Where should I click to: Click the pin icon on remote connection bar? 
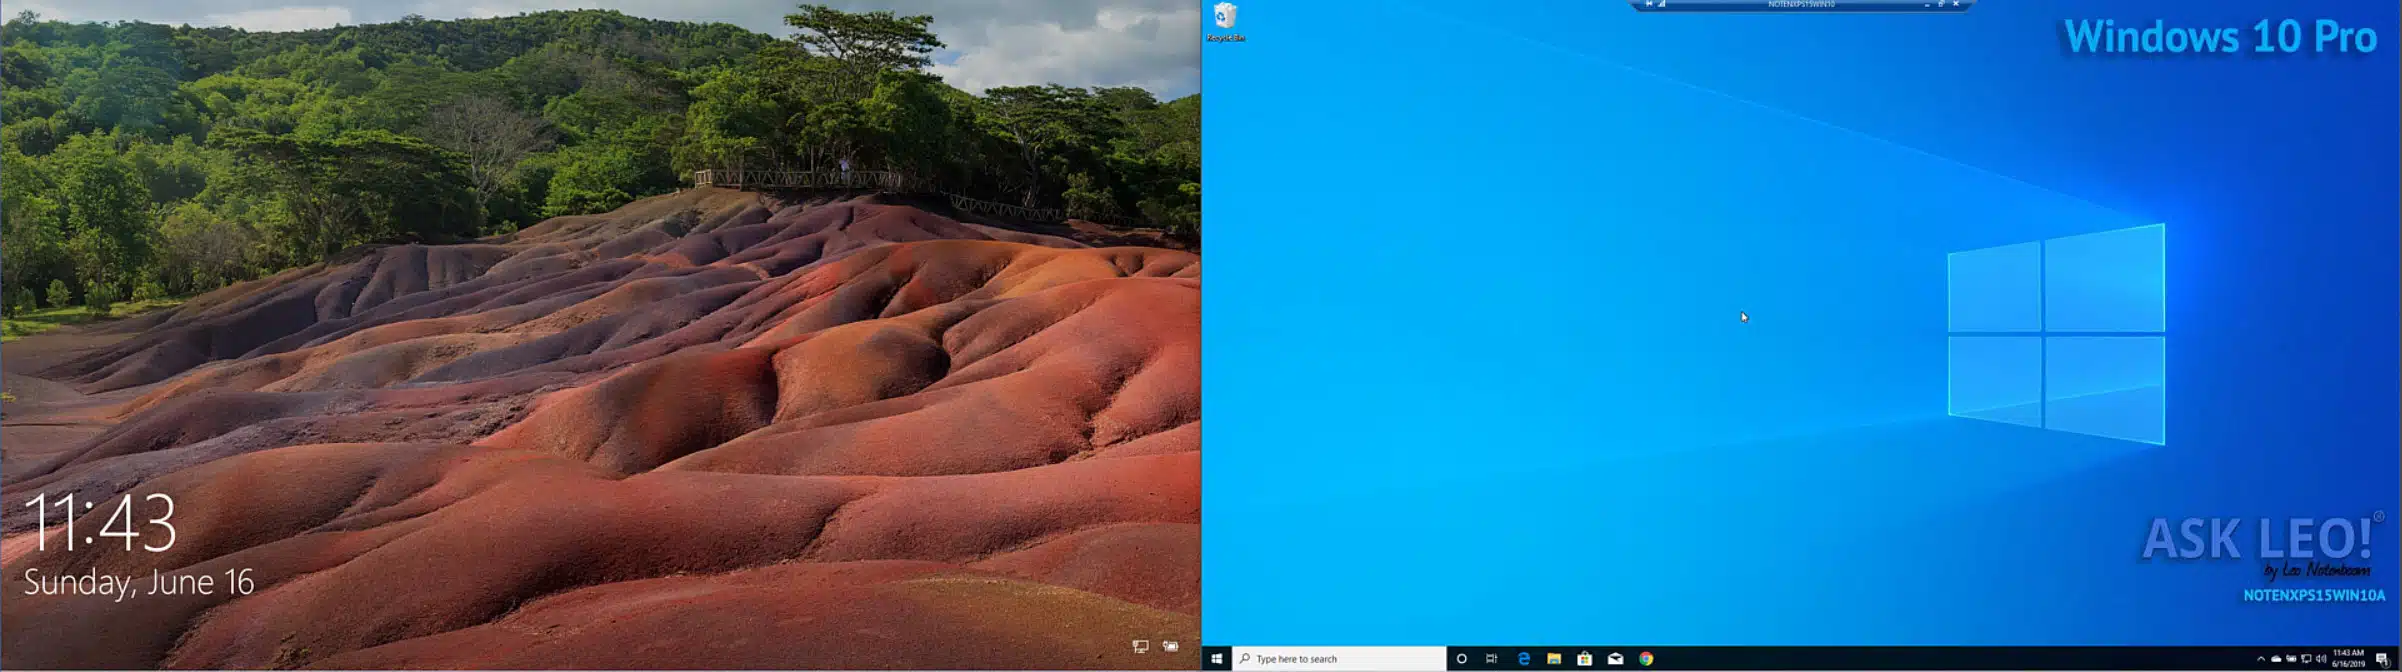click(1649, 4)
